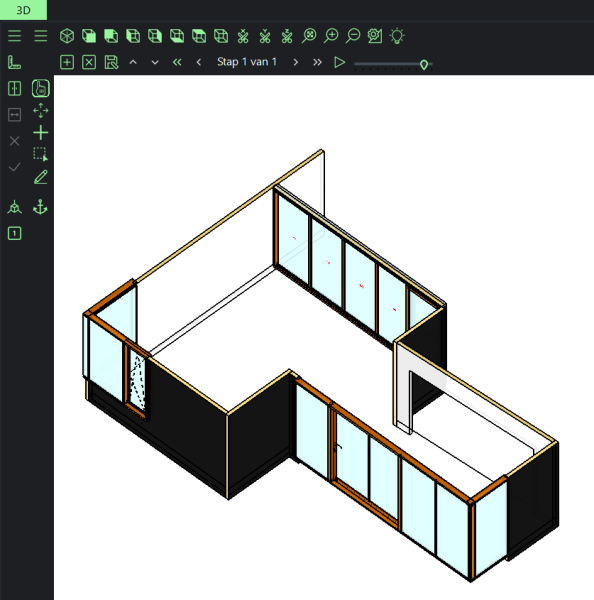Image resolution: width=594 pixels, height=600 pixels.
Task: Select the four-arrow move tool
Action: pos(41,111)
